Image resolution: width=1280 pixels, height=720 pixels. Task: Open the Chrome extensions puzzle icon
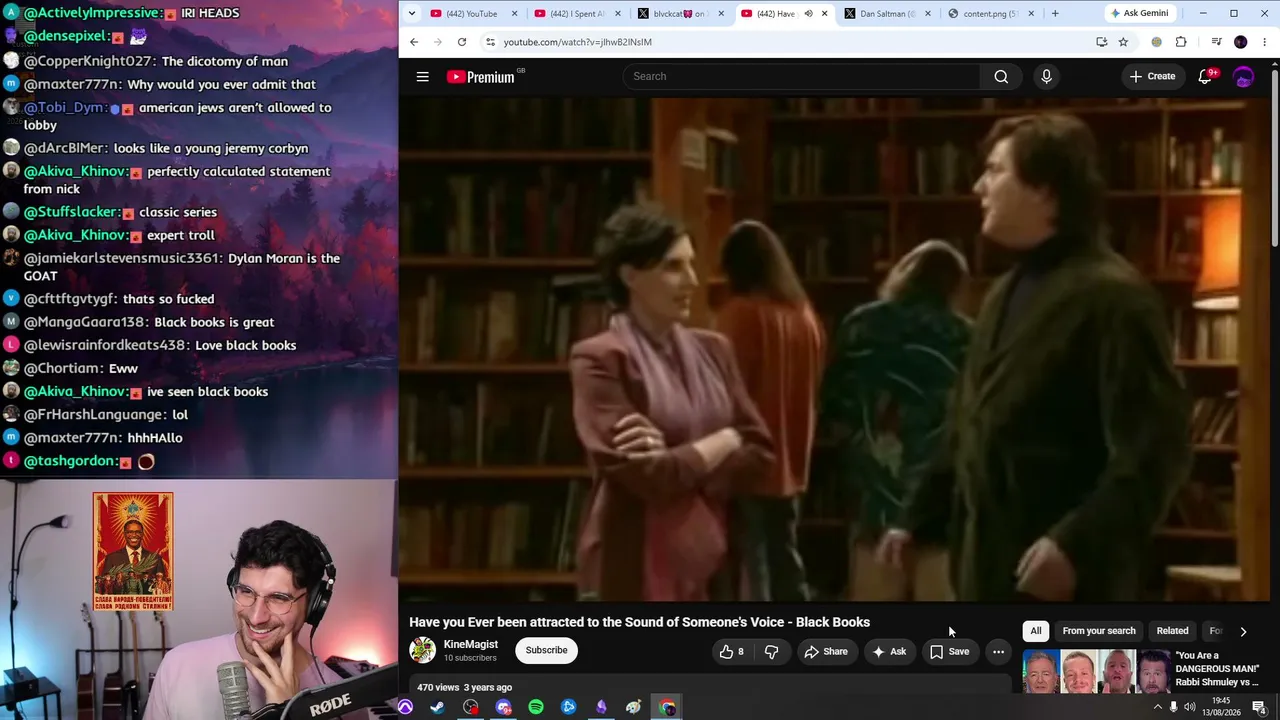pos(1181,42)
